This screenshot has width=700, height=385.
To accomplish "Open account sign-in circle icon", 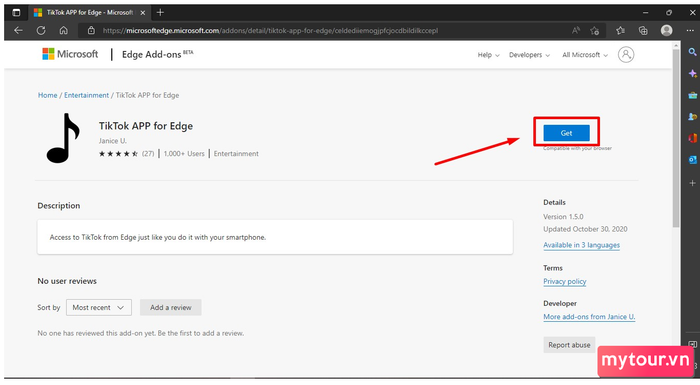I will (x=626, y=54).
